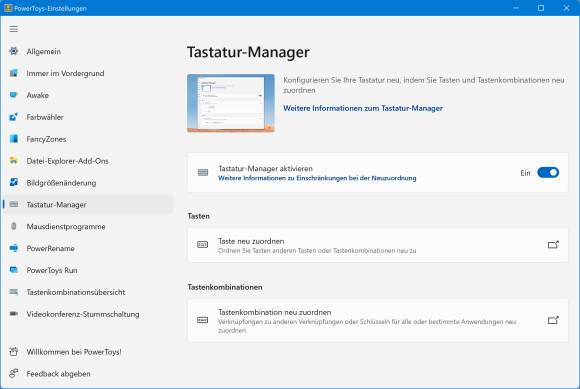Viewport: 580px width, 389px height.
Task: Click the PowerRename icon
Action: coord(14,248)
